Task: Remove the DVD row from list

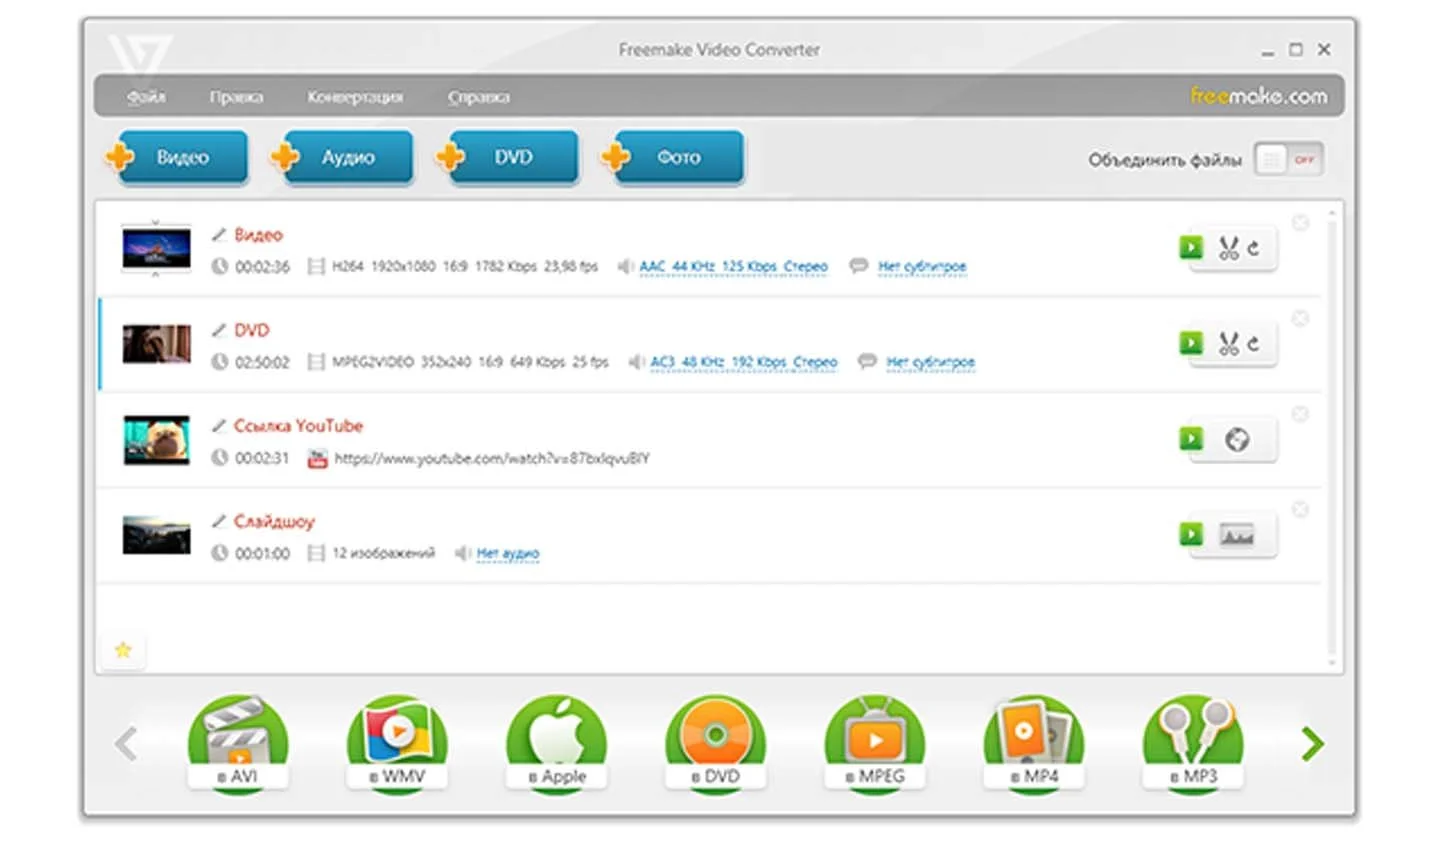Action: [x=1300, y=318]
